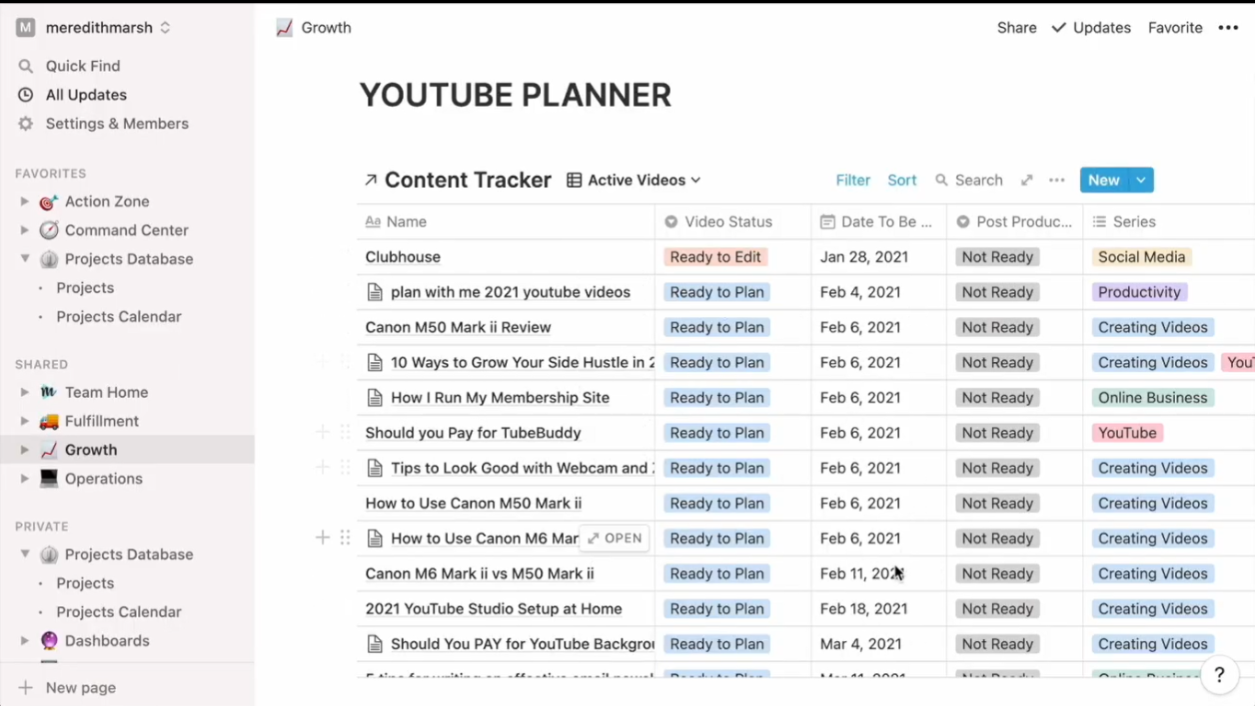Click the Name column header
Image resolution: width=1255 pixels, height=706 pixels.
506,222
